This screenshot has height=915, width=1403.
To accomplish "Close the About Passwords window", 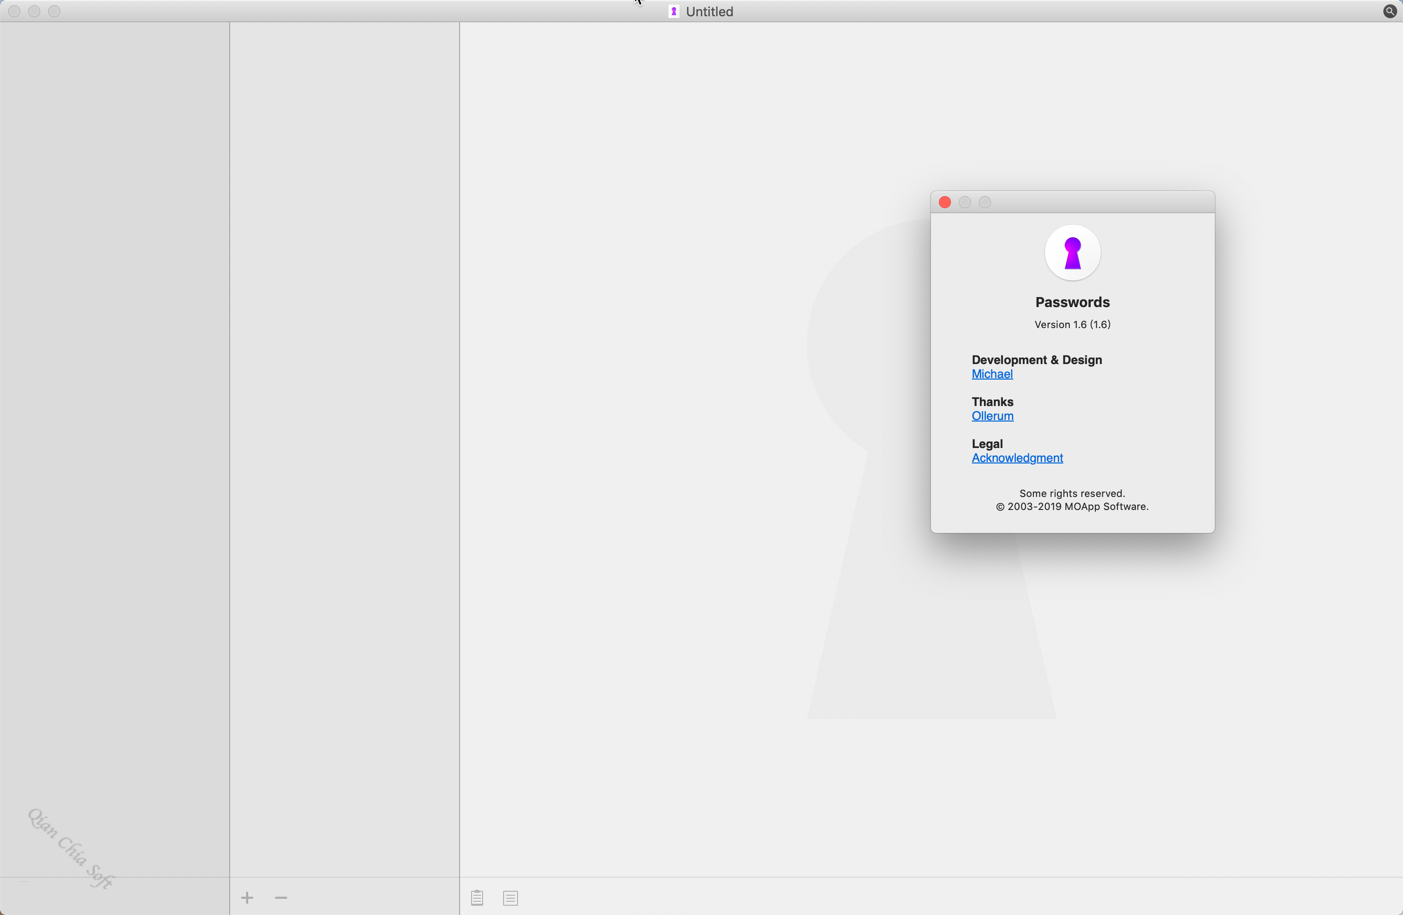I will pos(945,202).
